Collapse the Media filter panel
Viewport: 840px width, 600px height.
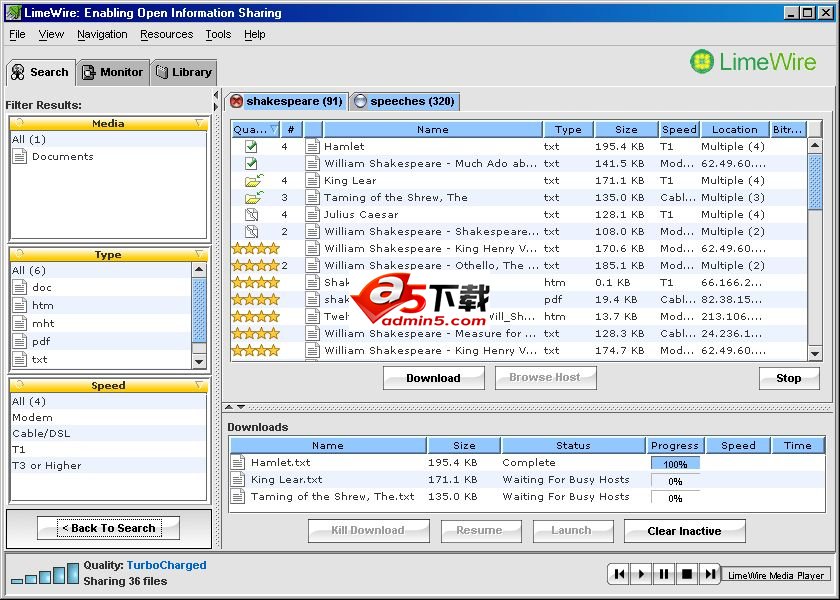click(x=199, y=124)
